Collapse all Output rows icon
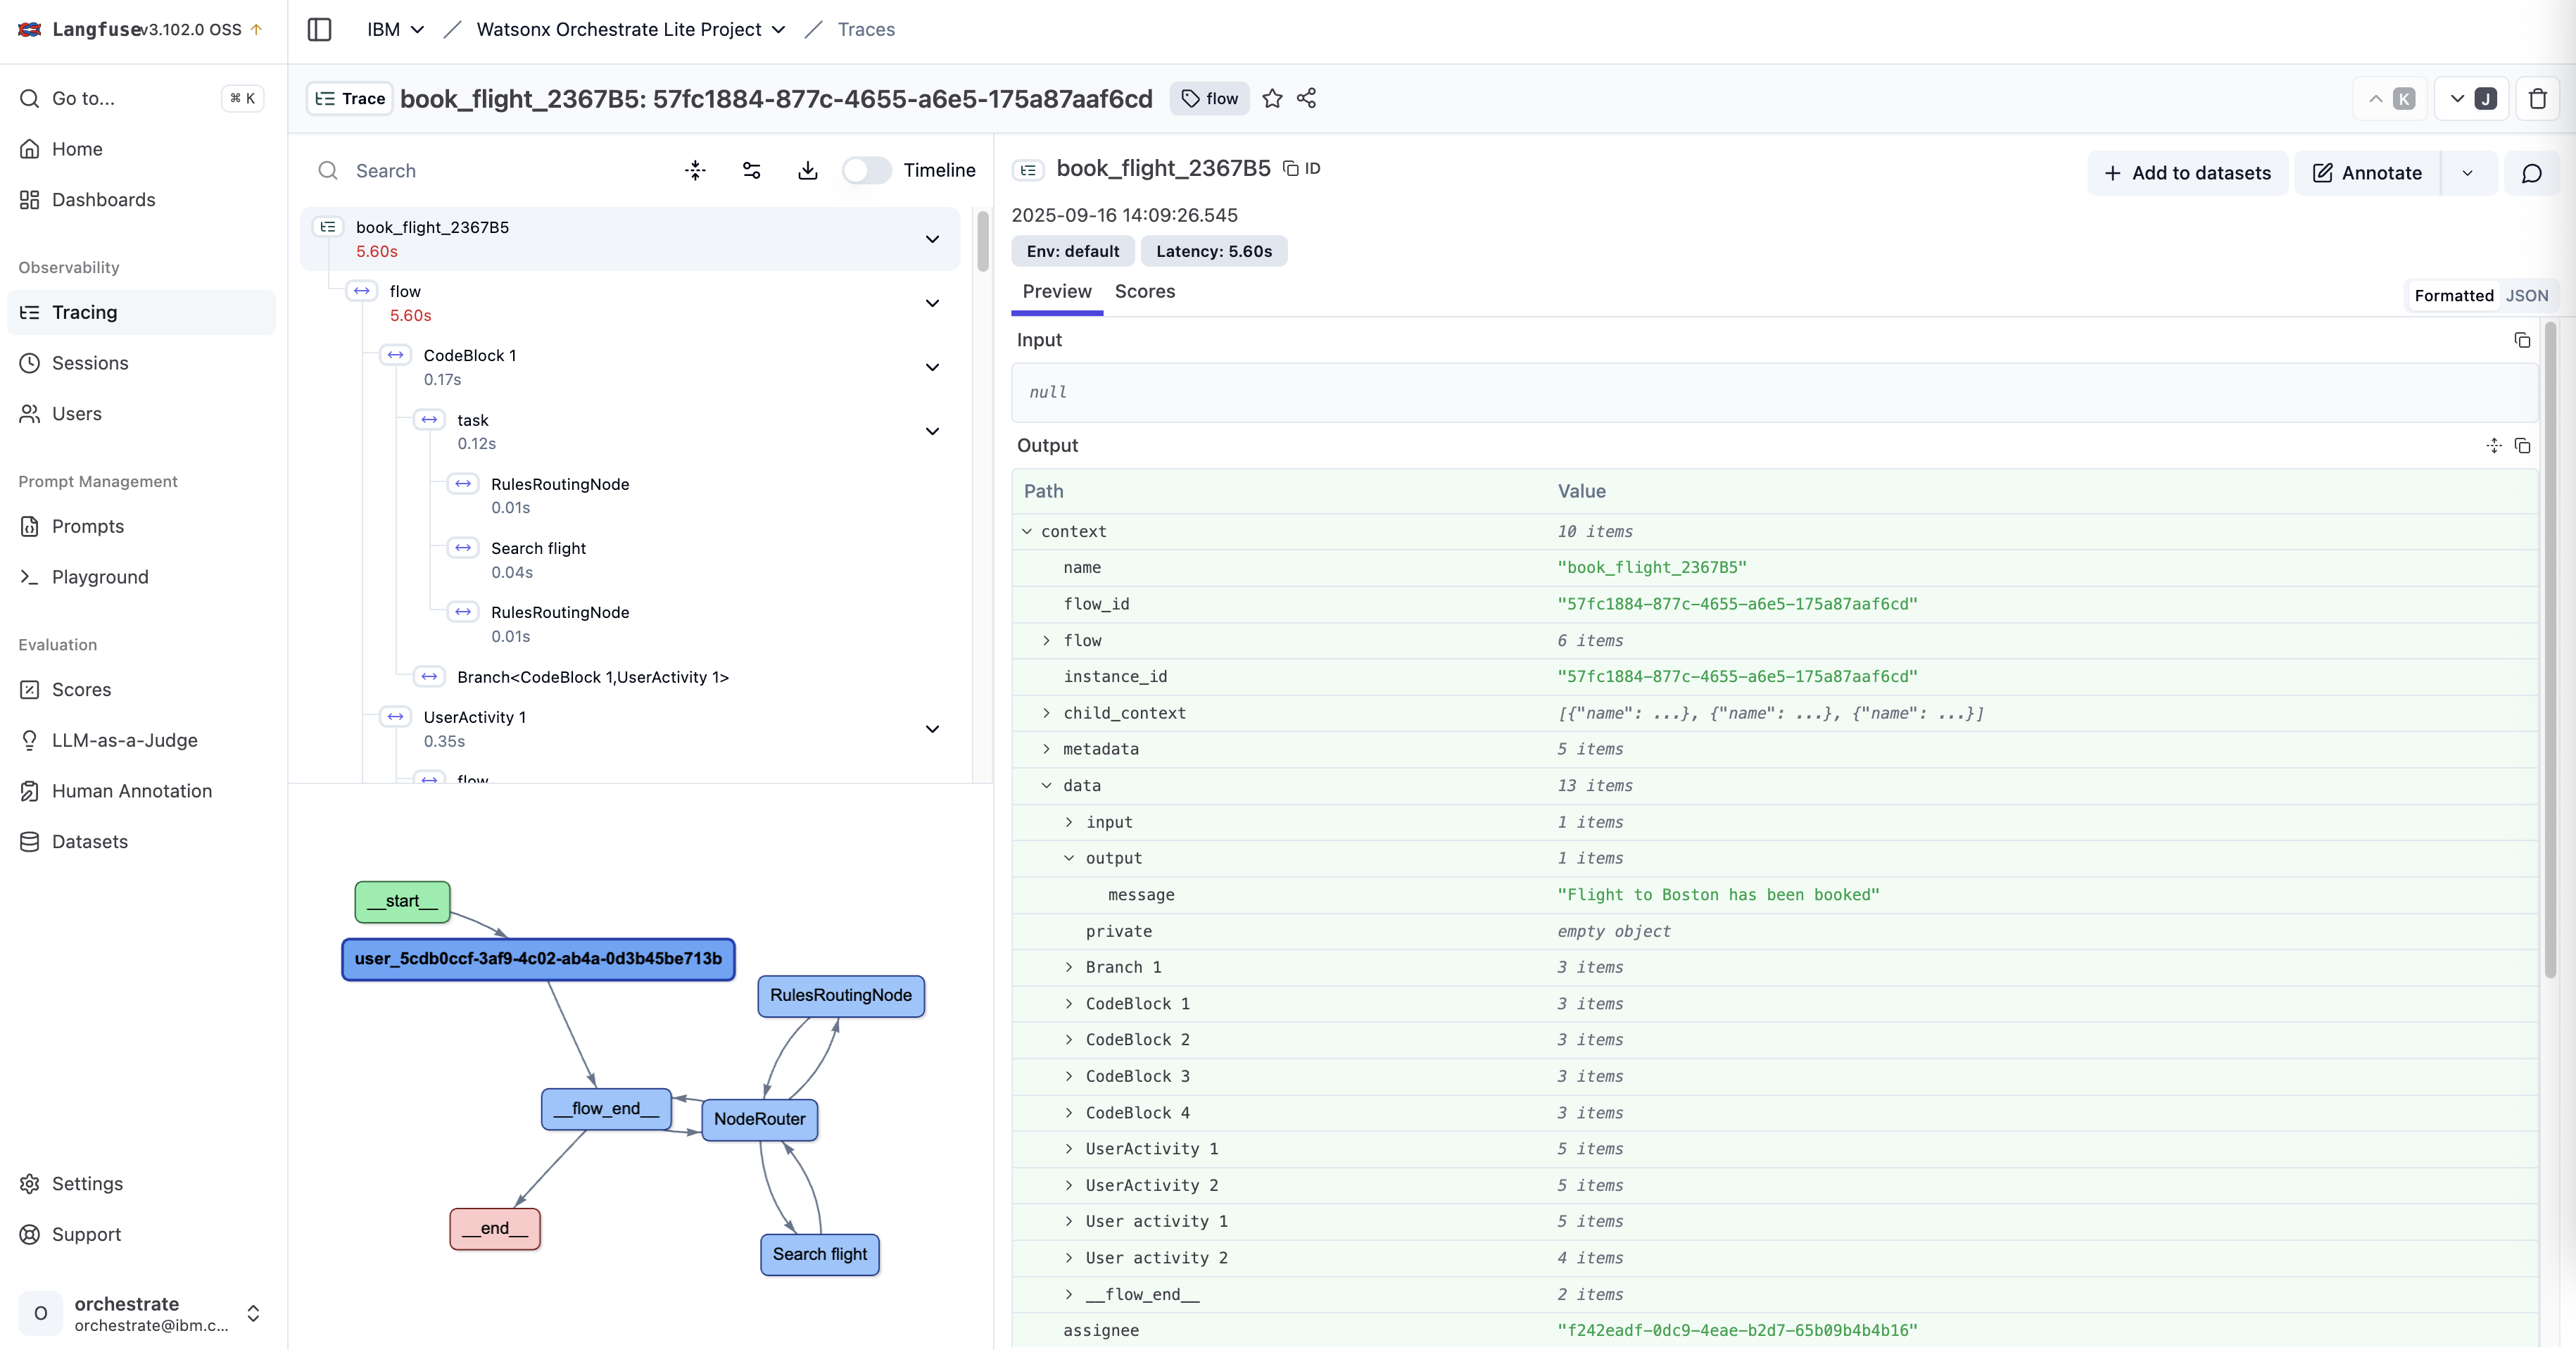 [2494, 445]
